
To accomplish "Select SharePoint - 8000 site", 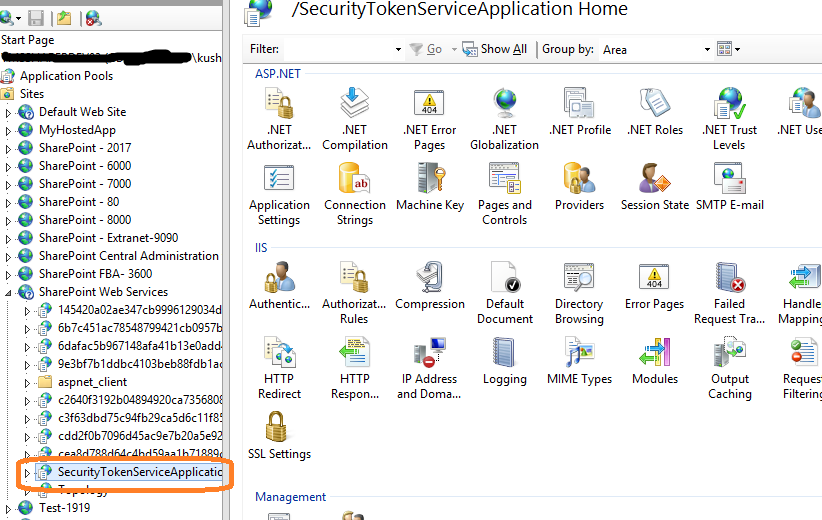I will click(x=85, y=220).
